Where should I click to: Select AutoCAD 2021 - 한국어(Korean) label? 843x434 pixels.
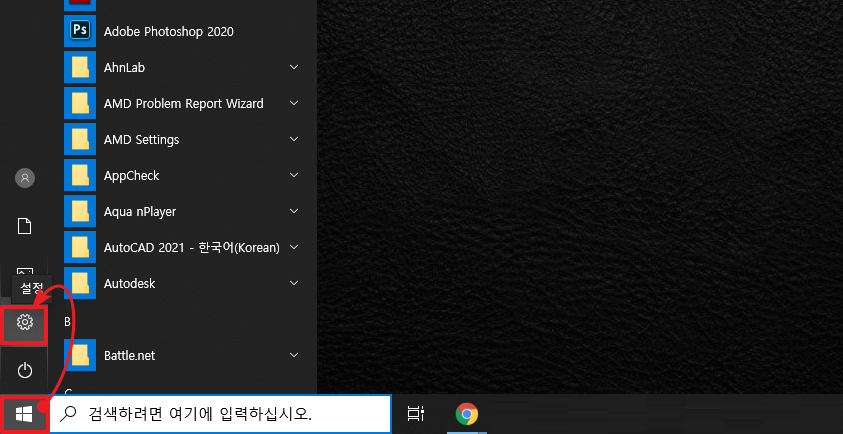coord(191,248)
